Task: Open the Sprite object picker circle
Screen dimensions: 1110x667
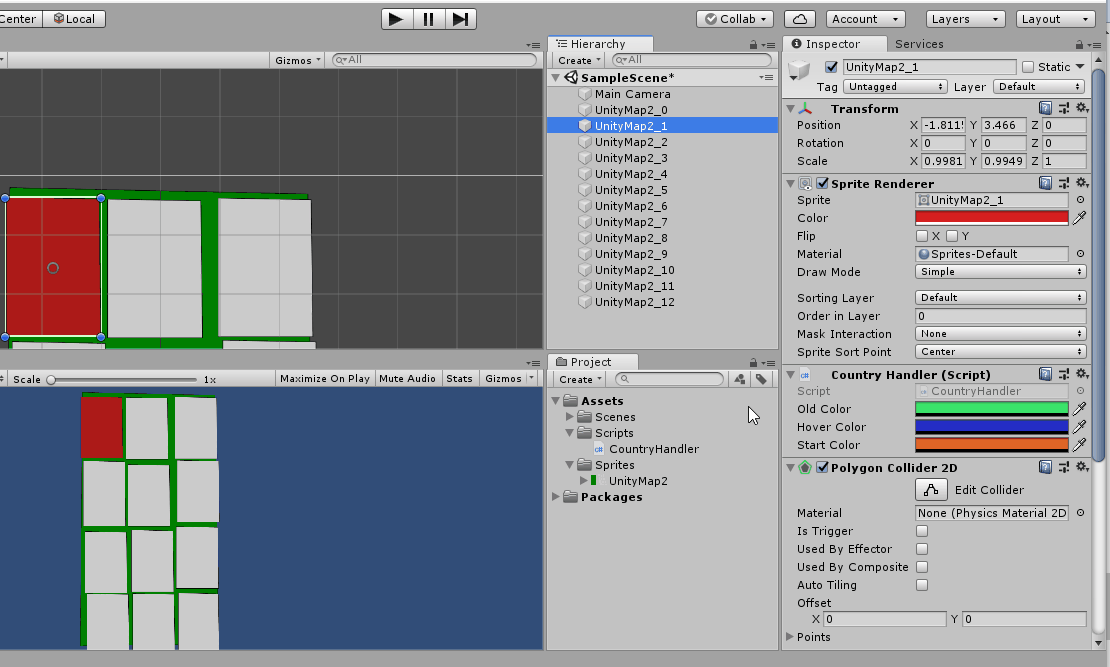Action: [x=1080, y=200]
